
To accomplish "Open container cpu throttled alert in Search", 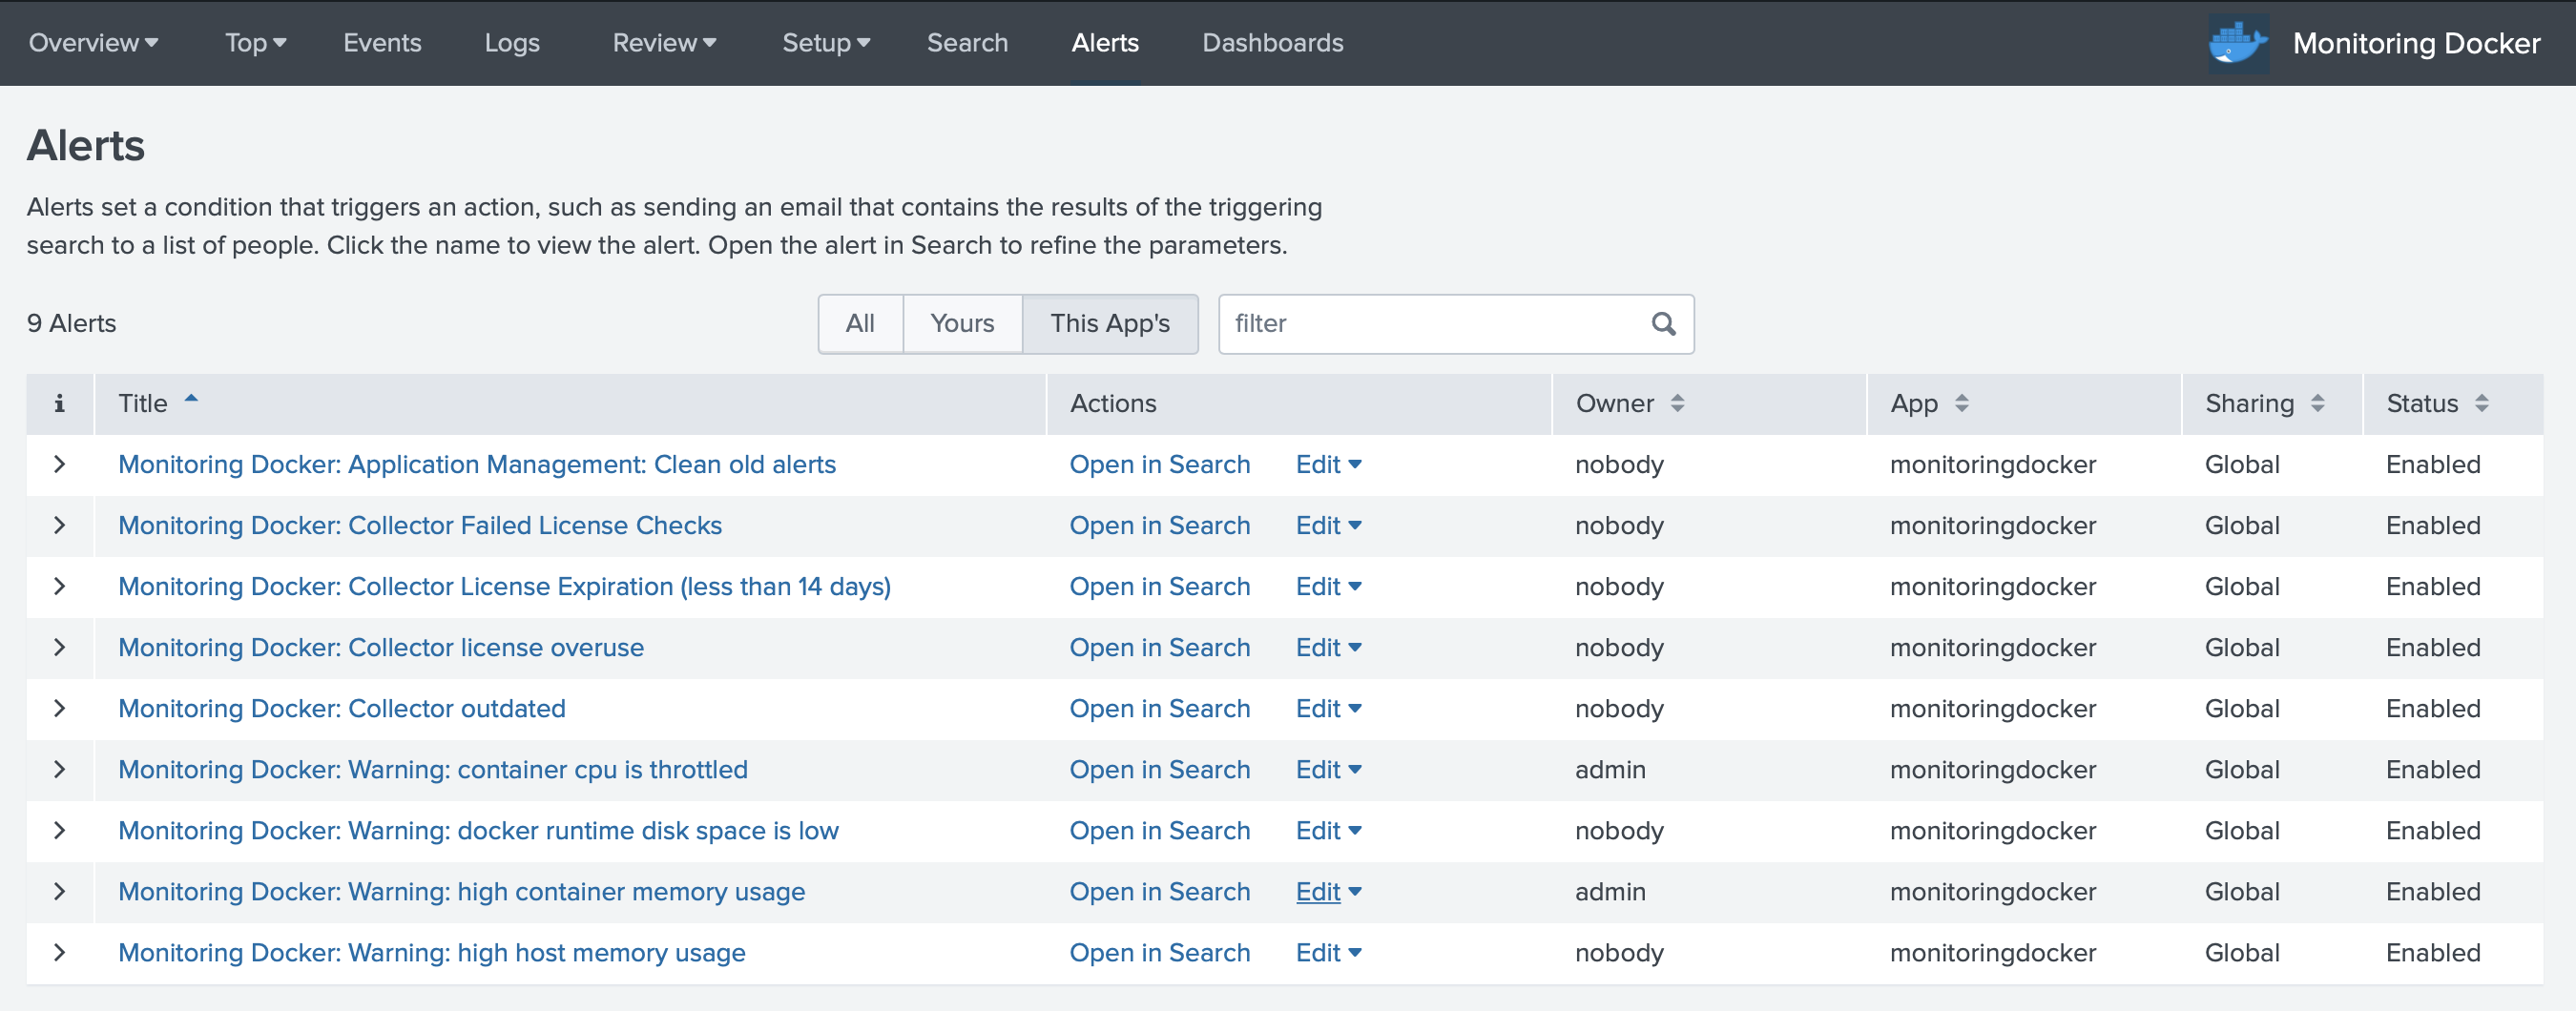I will point(1159,769).
